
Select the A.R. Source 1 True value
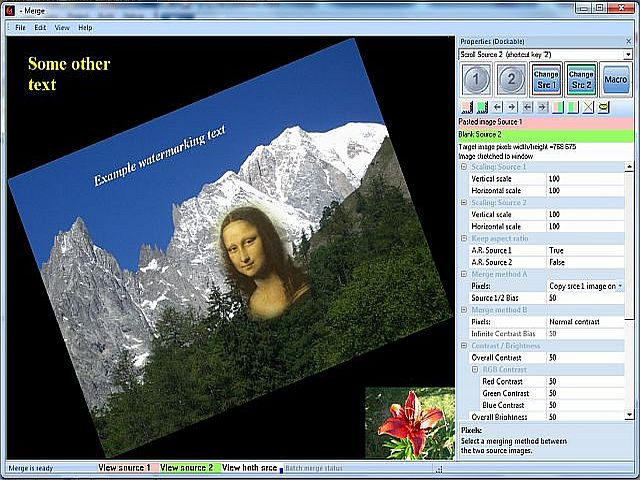(x=585, y=250)
